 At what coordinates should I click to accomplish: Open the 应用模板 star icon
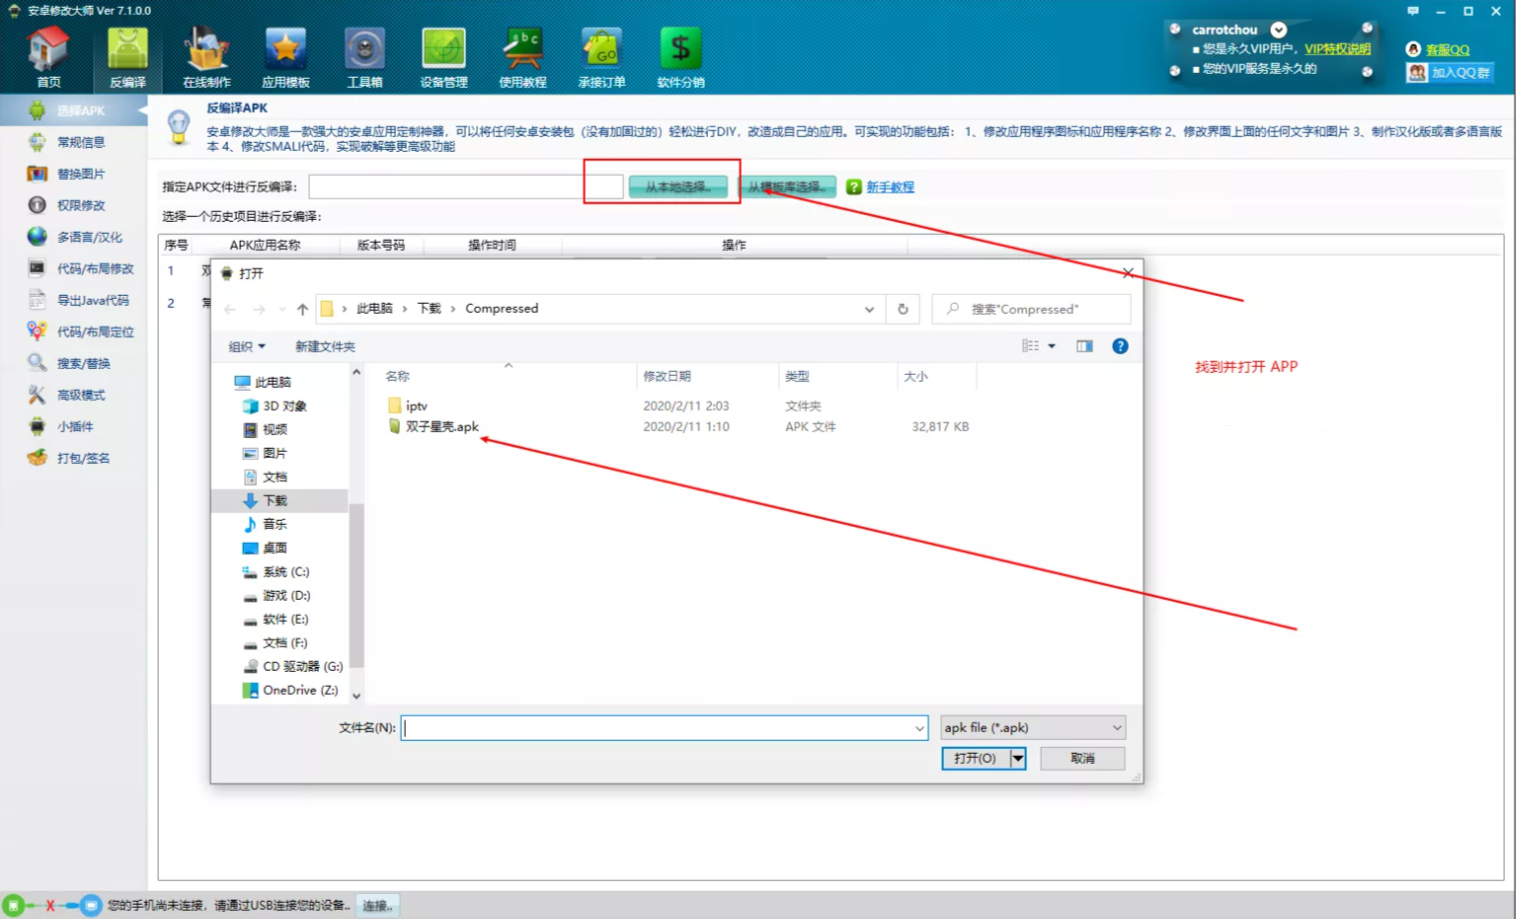pos(285,56)
